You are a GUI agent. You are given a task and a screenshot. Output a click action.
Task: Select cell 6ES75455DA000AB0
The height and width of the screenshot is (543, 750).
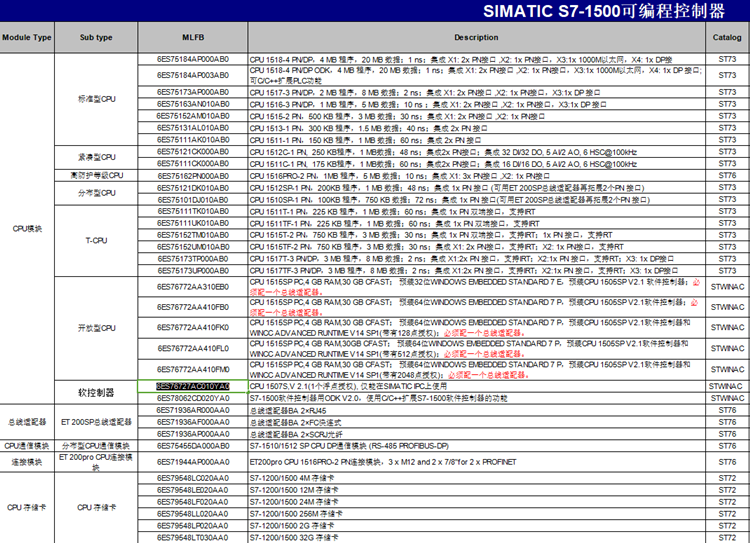[x=193, y=446]
